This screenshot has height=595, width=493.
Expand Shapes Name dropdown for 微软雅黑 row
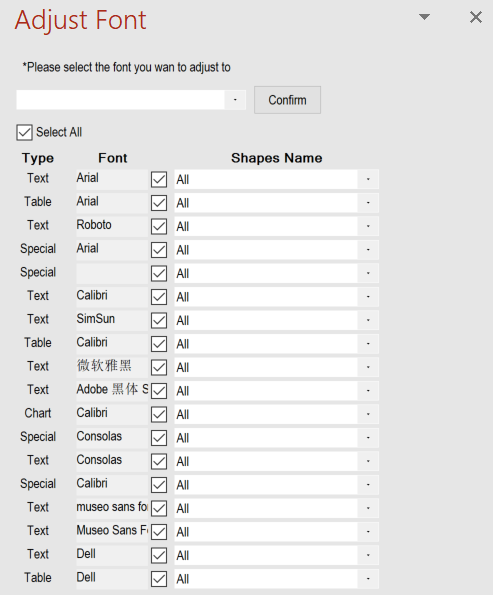tap(368, 367)
